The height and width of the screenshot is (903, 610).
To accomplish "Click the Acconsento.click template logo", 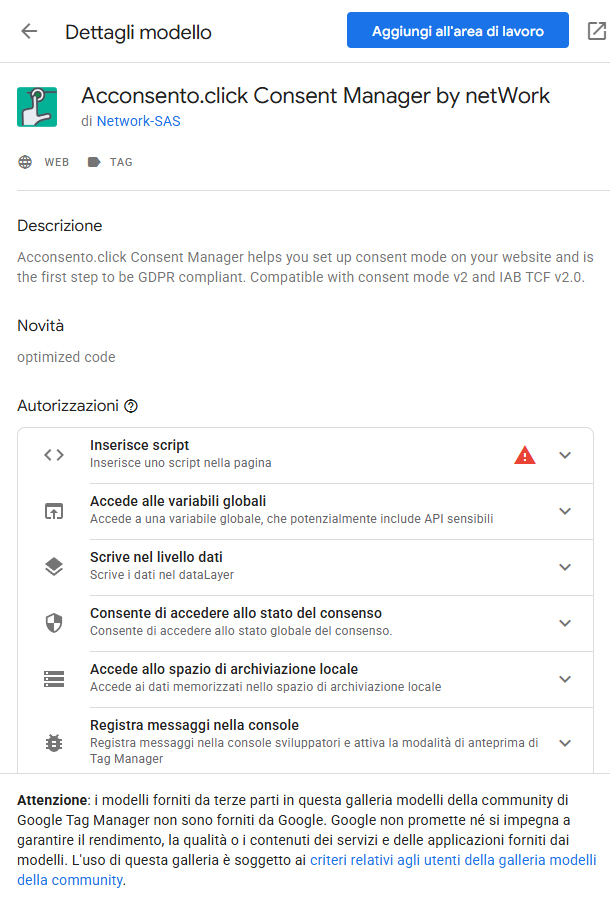I will 37,107.
